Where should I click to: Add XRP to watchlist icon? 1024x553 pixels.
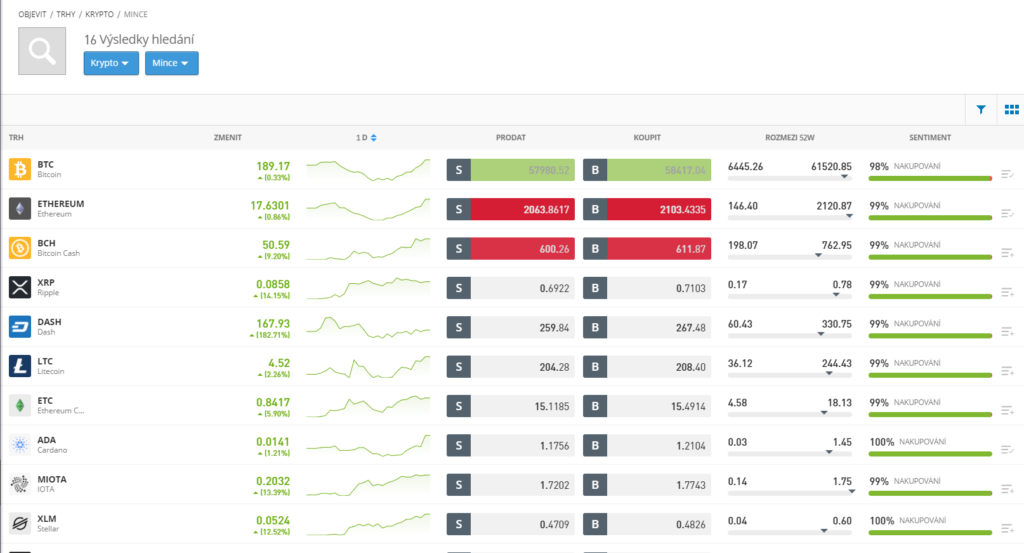point(1007,292)
